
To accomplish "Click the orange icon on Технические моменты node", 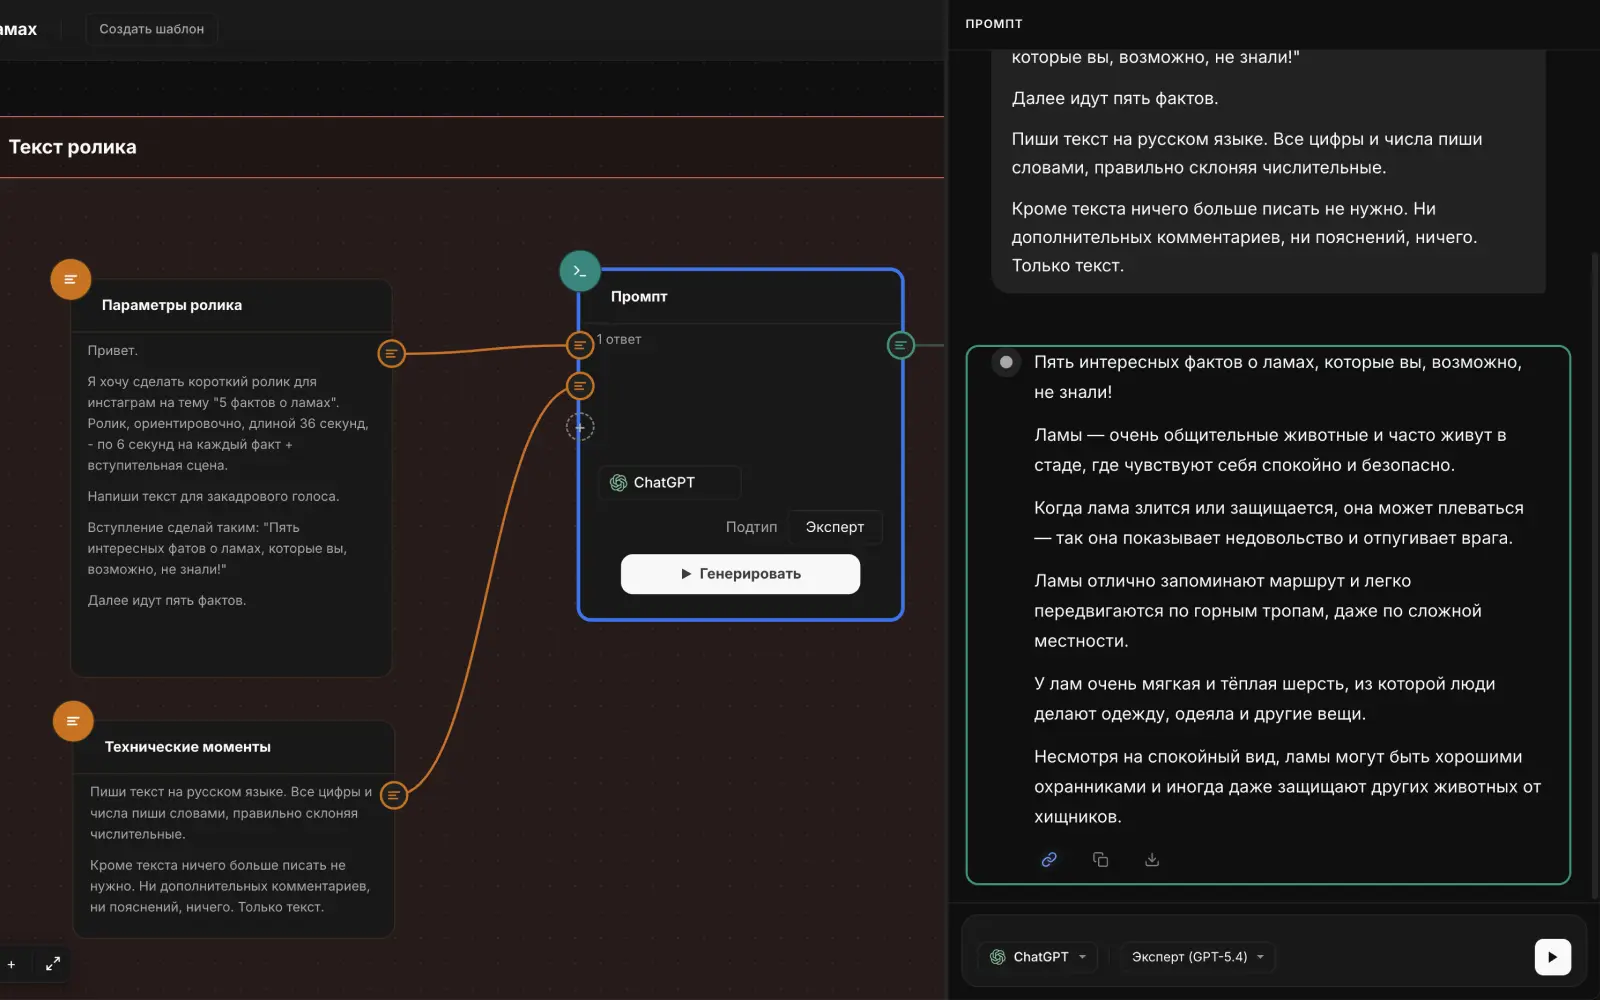I will tap(73, 721).
